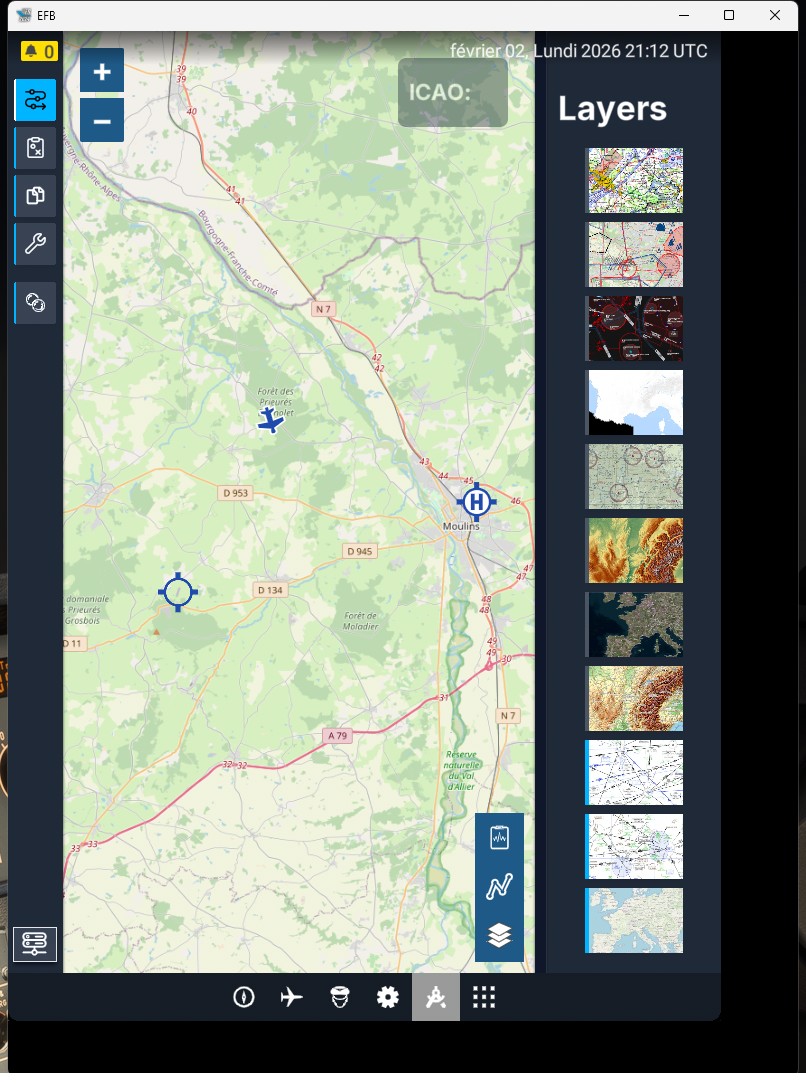Center map on the blue airplane marker

coord(270,422)
